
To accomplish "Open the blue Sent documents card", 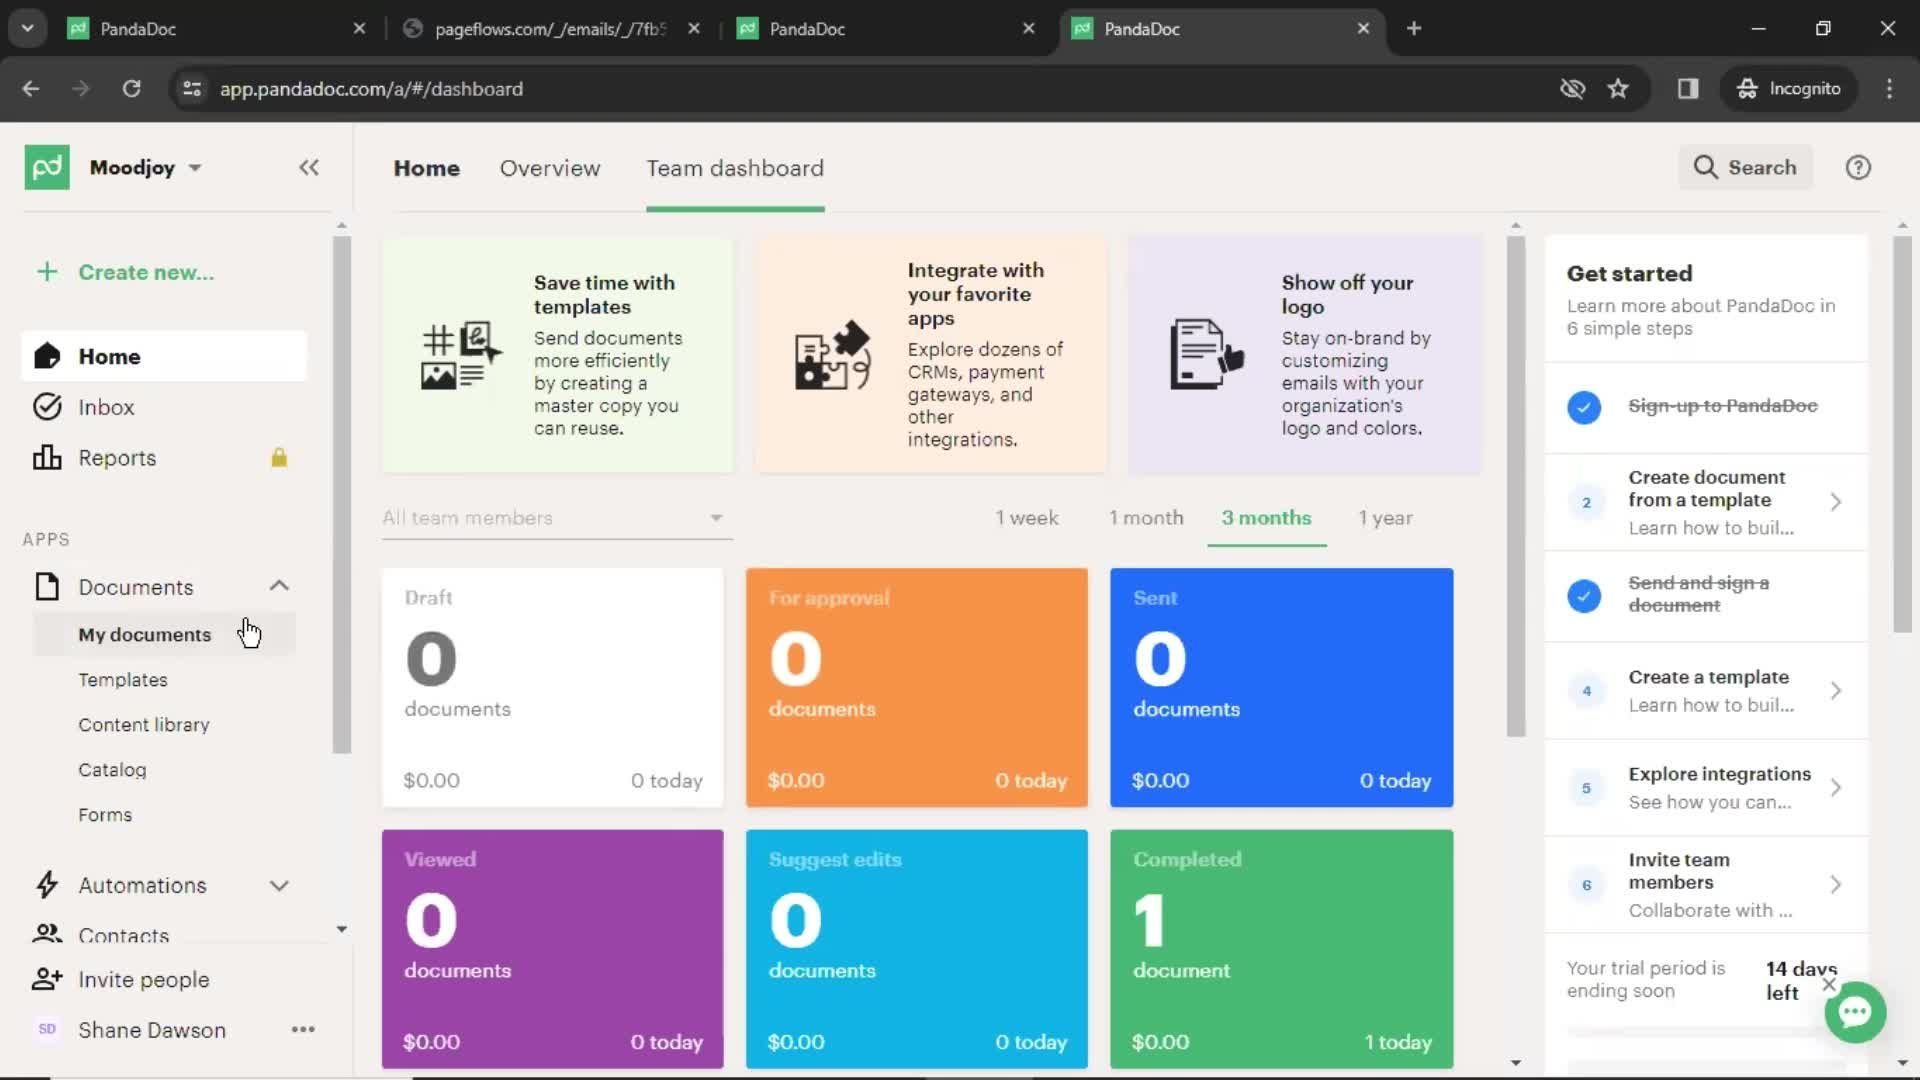I will 1281,687.
